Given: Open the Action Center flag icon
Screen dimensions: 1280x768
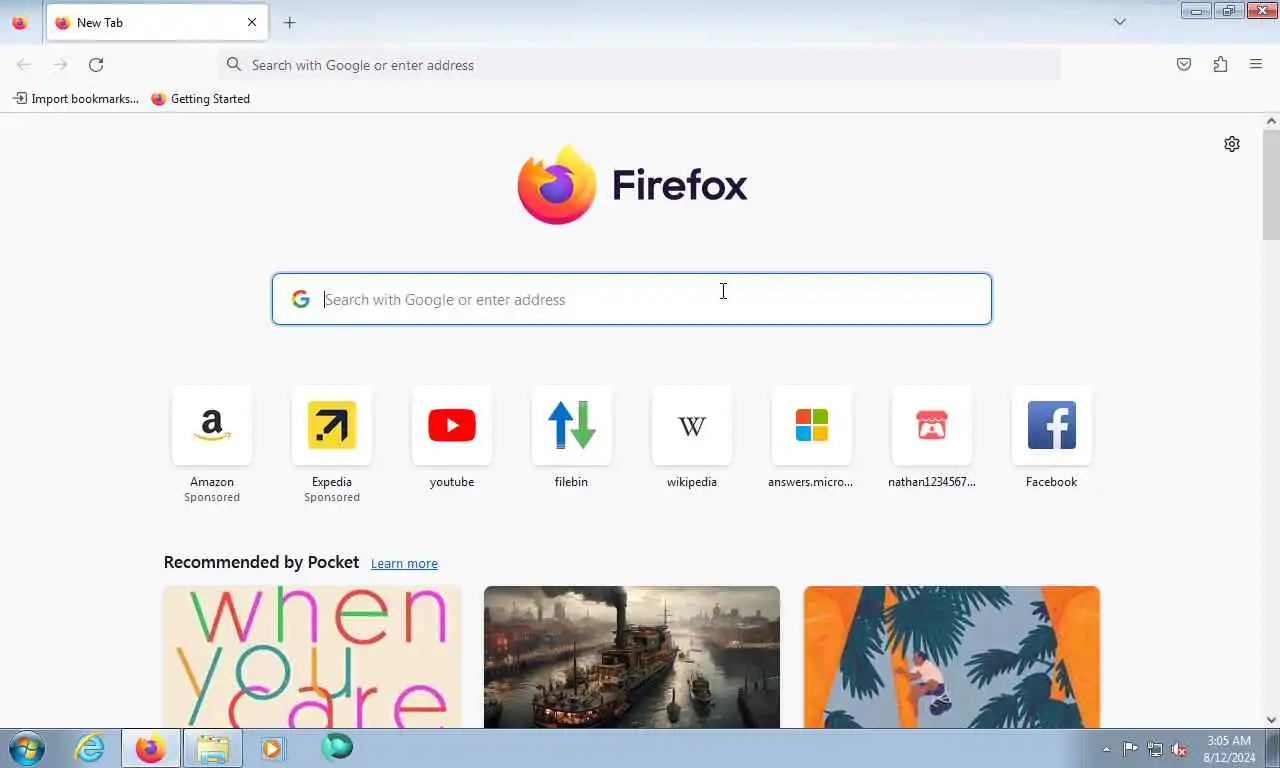Looking at the screenshot, I should (x=1130, y=749).
